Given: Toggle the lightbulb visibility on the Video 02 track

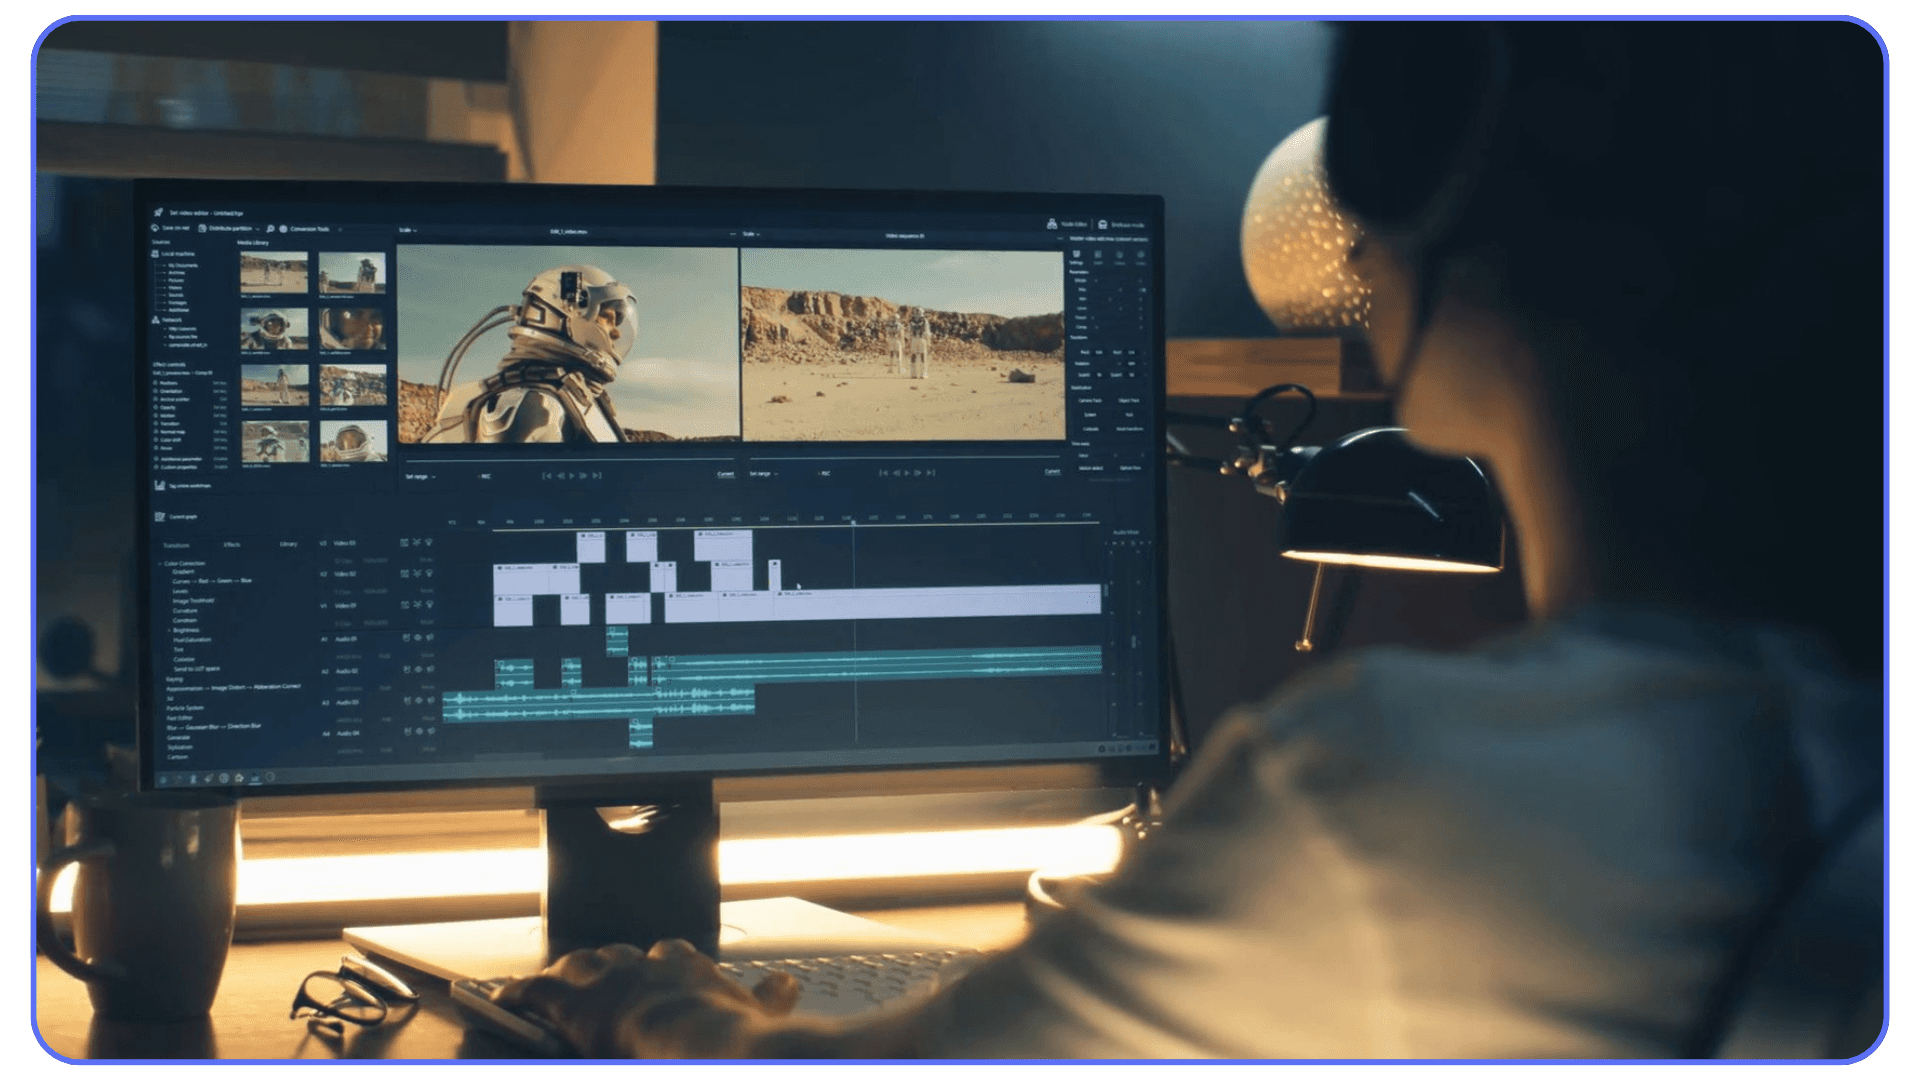Looking at the screenshot, I should 428,574.
